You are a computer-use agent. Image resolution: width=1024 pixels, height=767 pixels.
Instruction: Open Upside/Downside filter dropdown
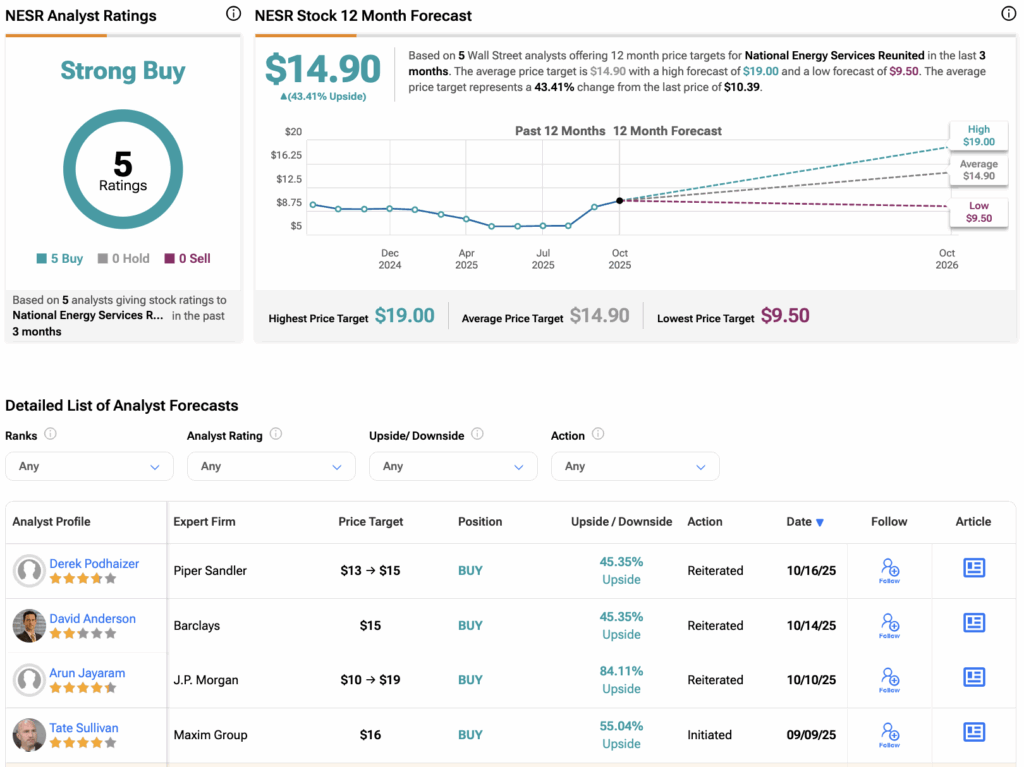pos(453,466)
